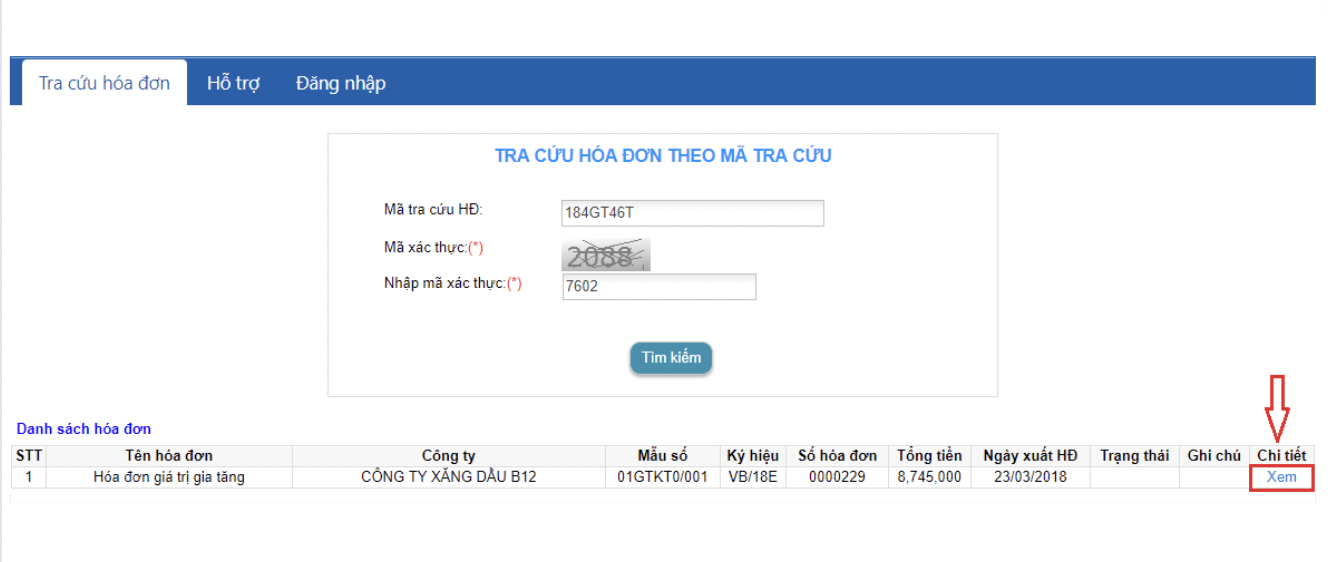Viewport: 1328px width, 562px height.
Task: Click the Mẫu số column header
Action: tap(662, 456)
